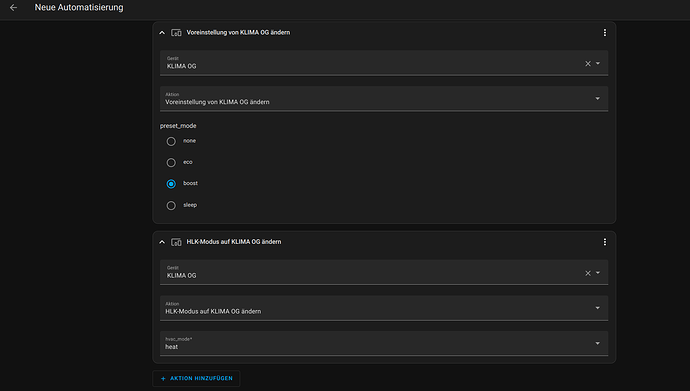Click device icon beside HLK-Modus auf KLIMA OG

tap(176, 242)
